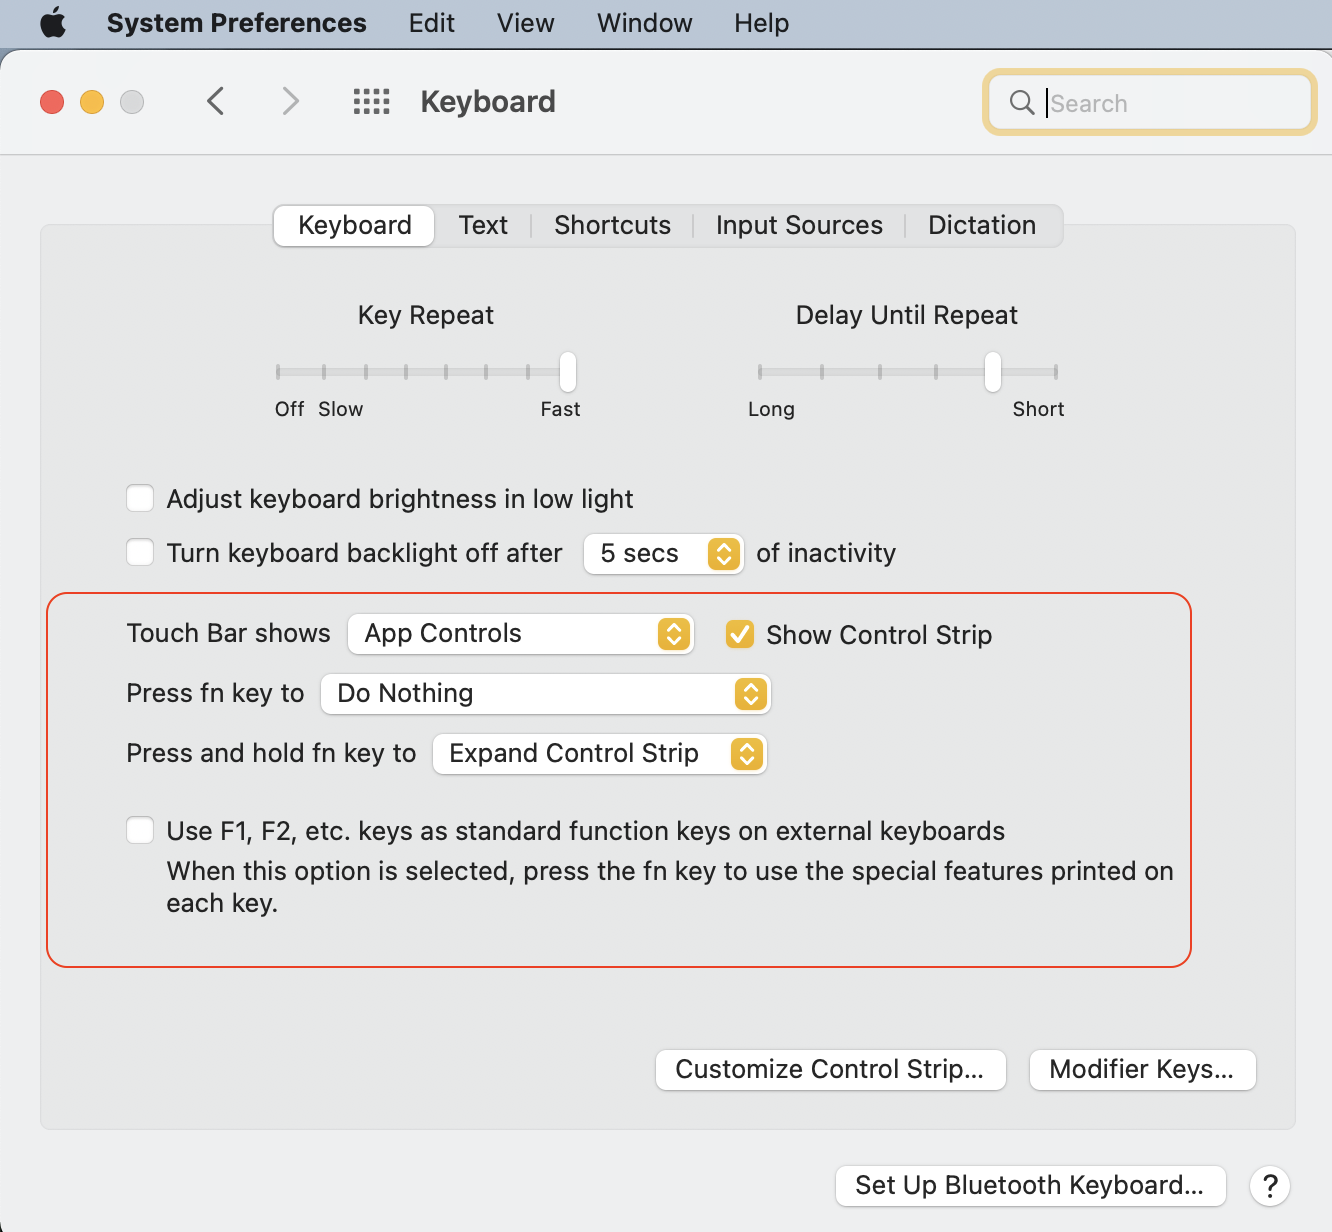Click the forward navigation arrow
Screen dimensions: 1332x1232
pyautogui.click(x=290, y=101)
